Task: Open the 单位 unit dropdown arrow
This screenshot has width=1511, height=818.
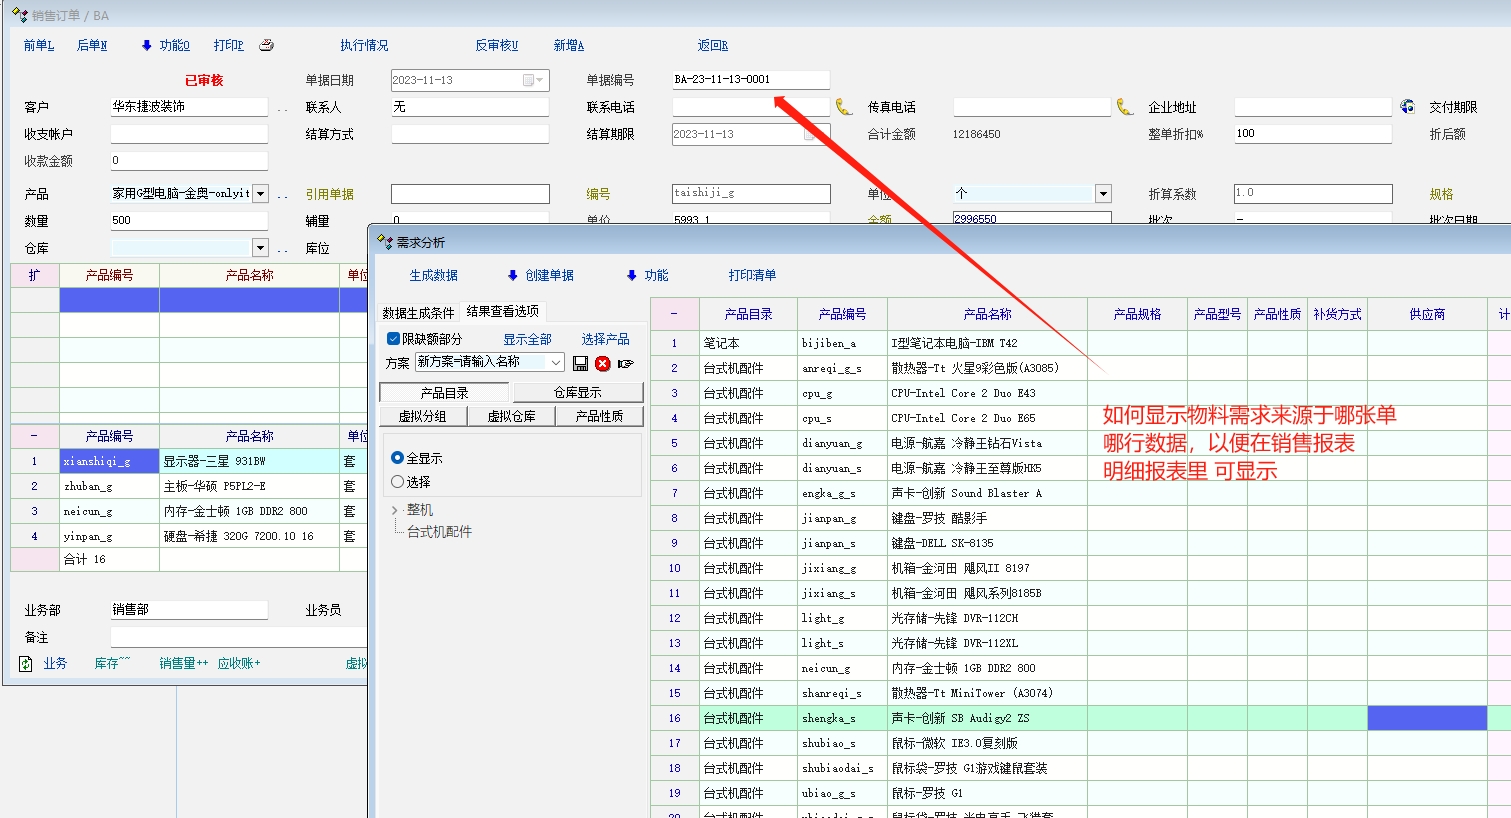Action: 1103,194
